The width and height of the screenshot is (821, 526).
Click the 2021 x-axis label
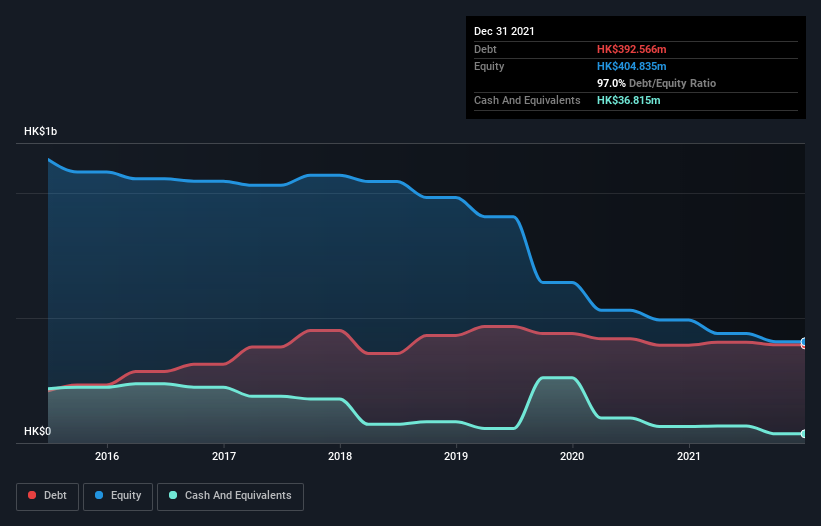(x=689, y=456)
